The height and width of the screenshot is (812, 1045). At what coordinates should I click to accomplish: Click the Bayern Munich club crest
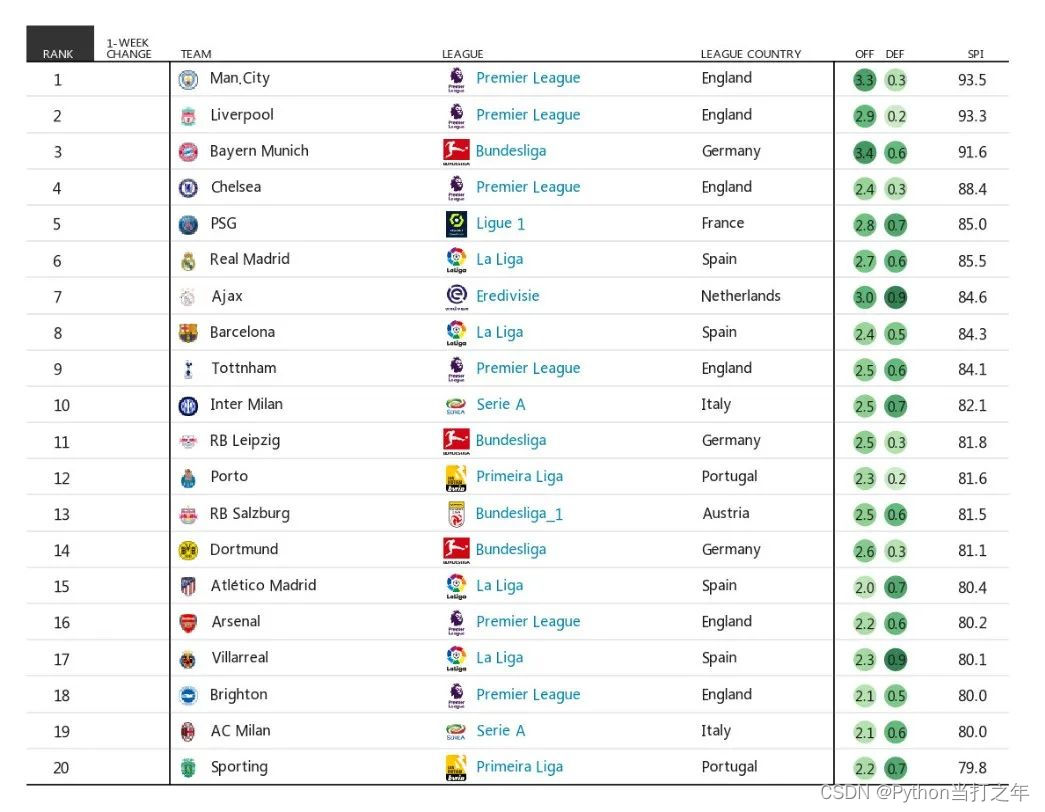(x=188, y=152)
